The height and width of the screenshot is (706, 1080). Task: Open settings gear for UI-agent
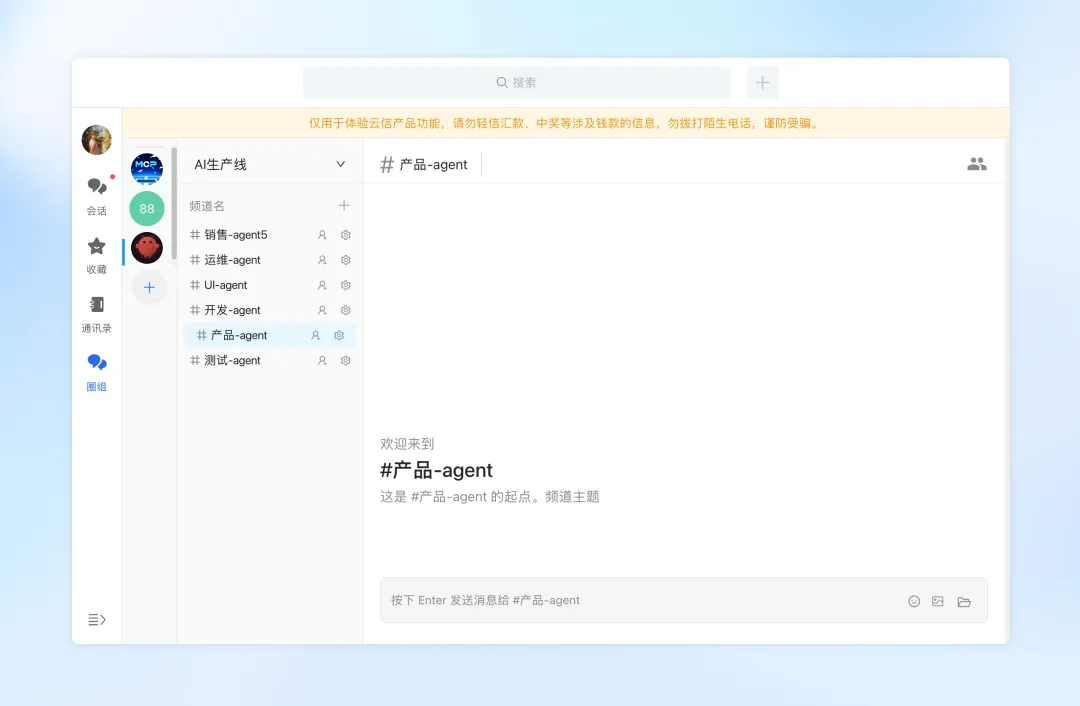click(346, 285)
